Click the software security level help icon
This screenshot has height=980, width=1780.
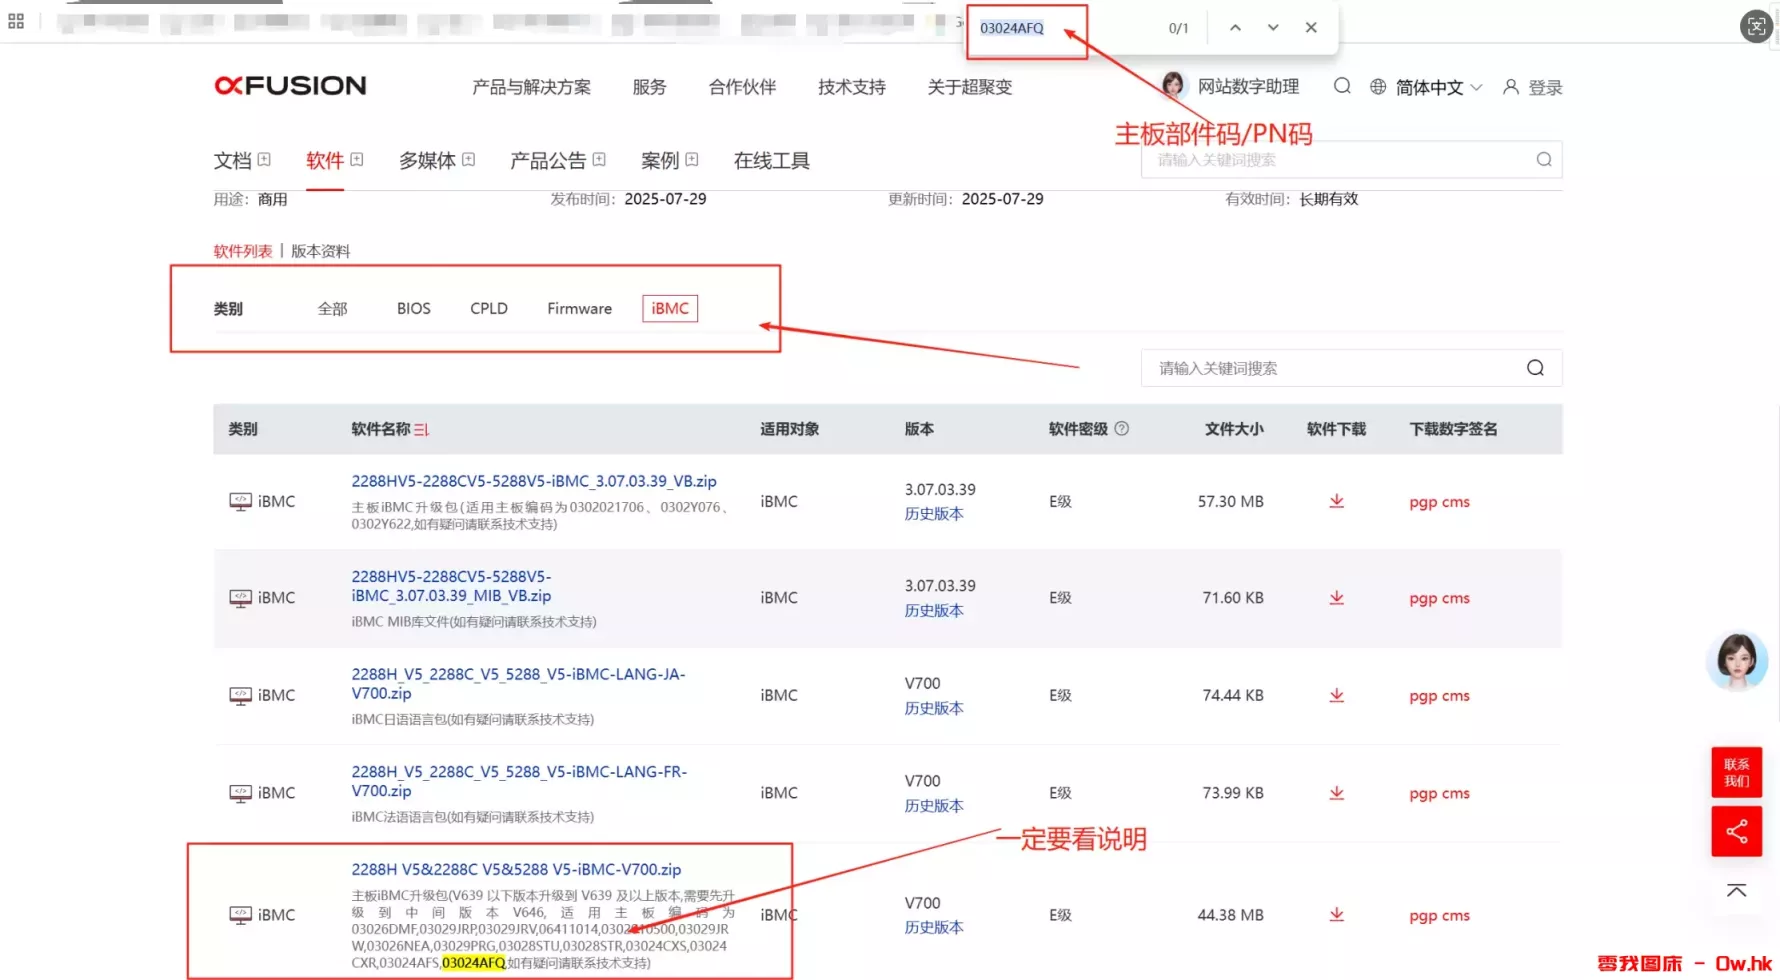[x=1121, y=429]
